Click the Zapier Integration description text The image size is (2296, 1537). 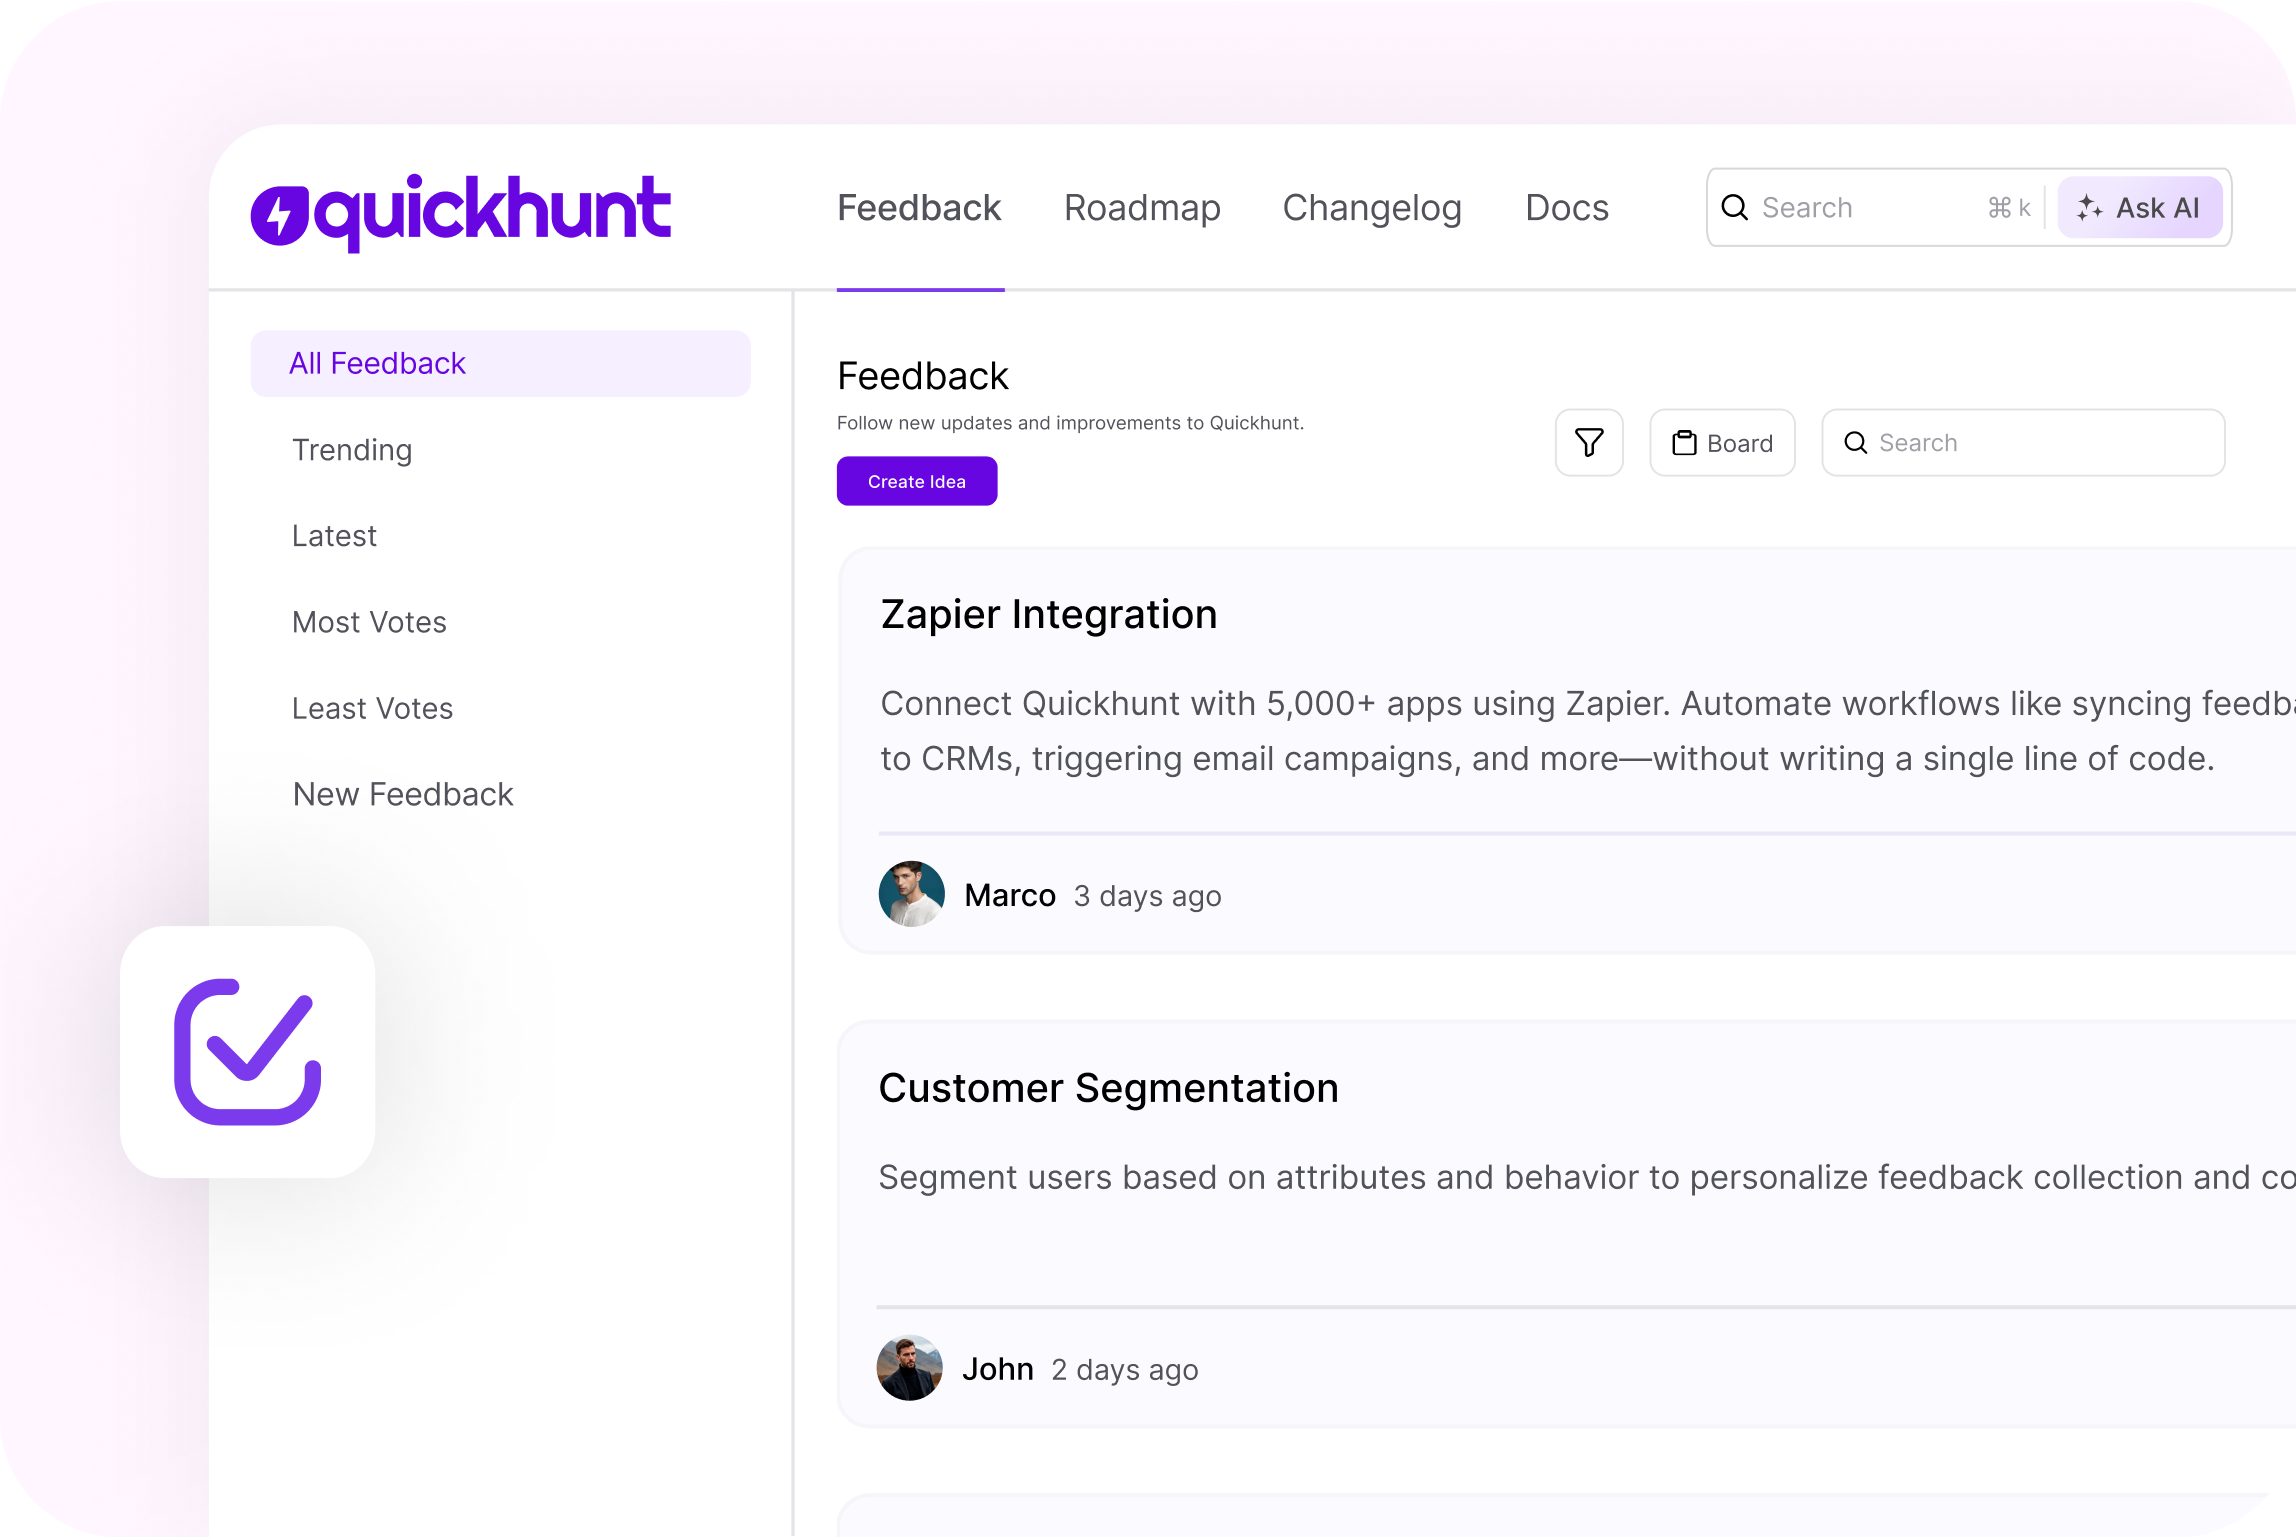pos(1588,731)
